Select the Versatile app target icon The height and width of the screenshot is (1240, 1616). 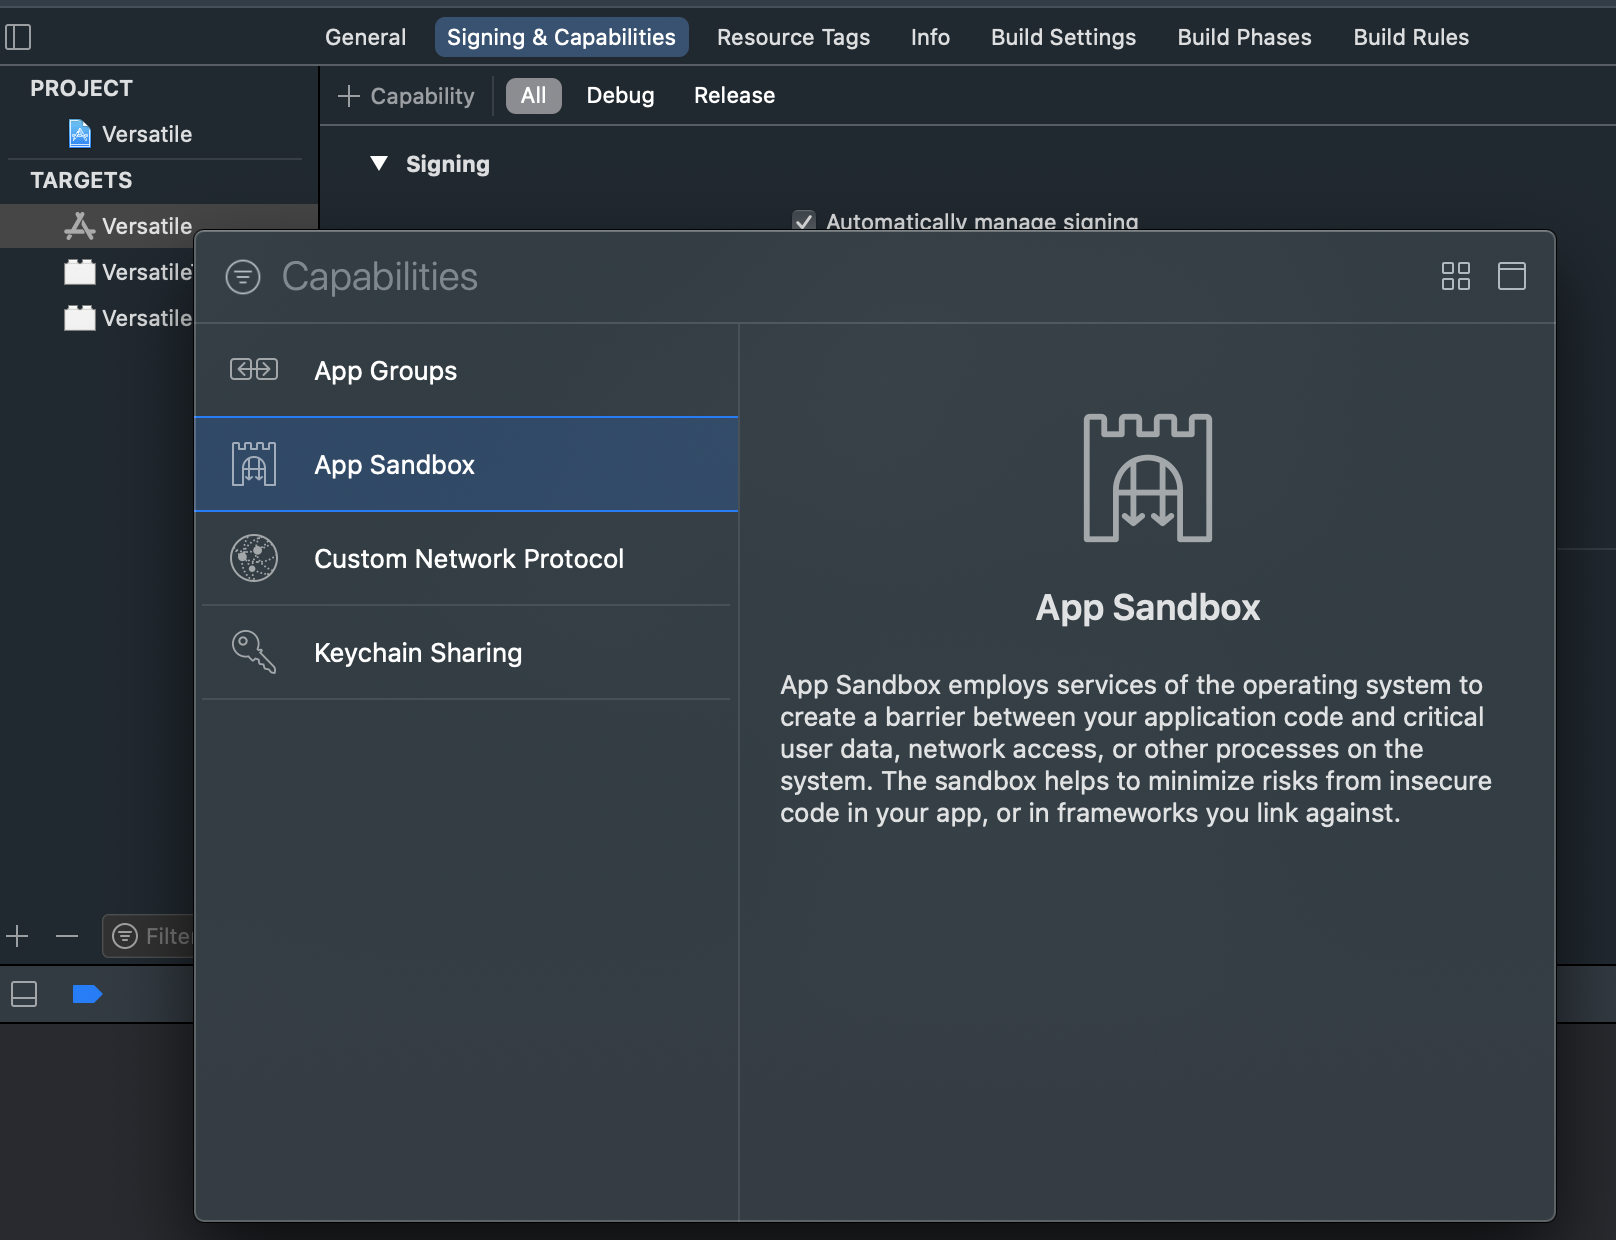coord(80,226)
